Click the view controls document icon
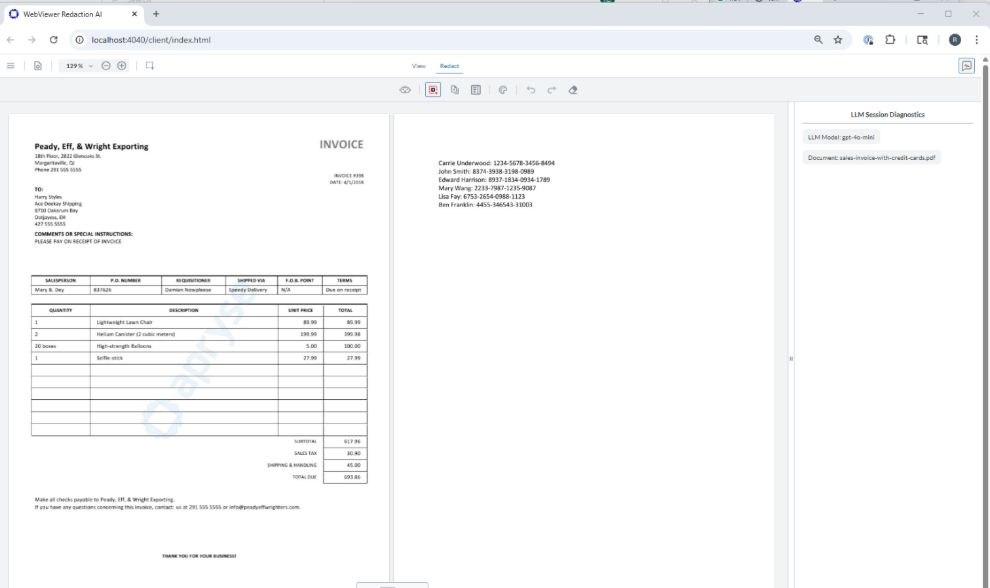990x588 pixels. pos(38,66)
